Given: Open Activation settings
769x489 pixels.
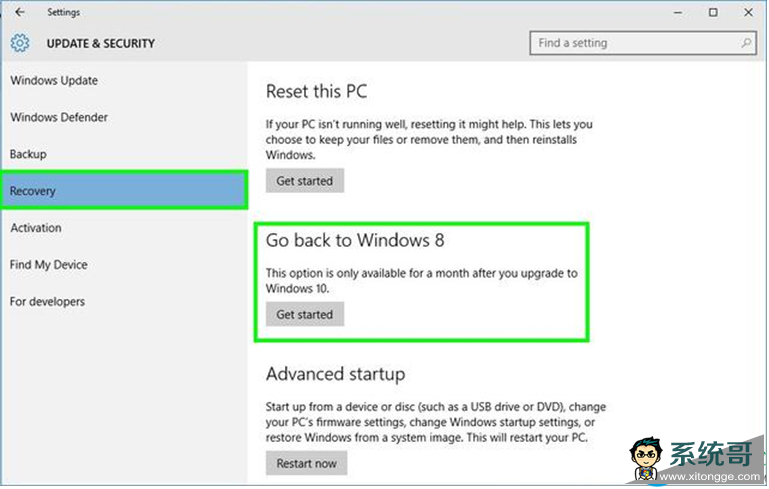Looking at the screenshot, I should click(x=36, y=228).
